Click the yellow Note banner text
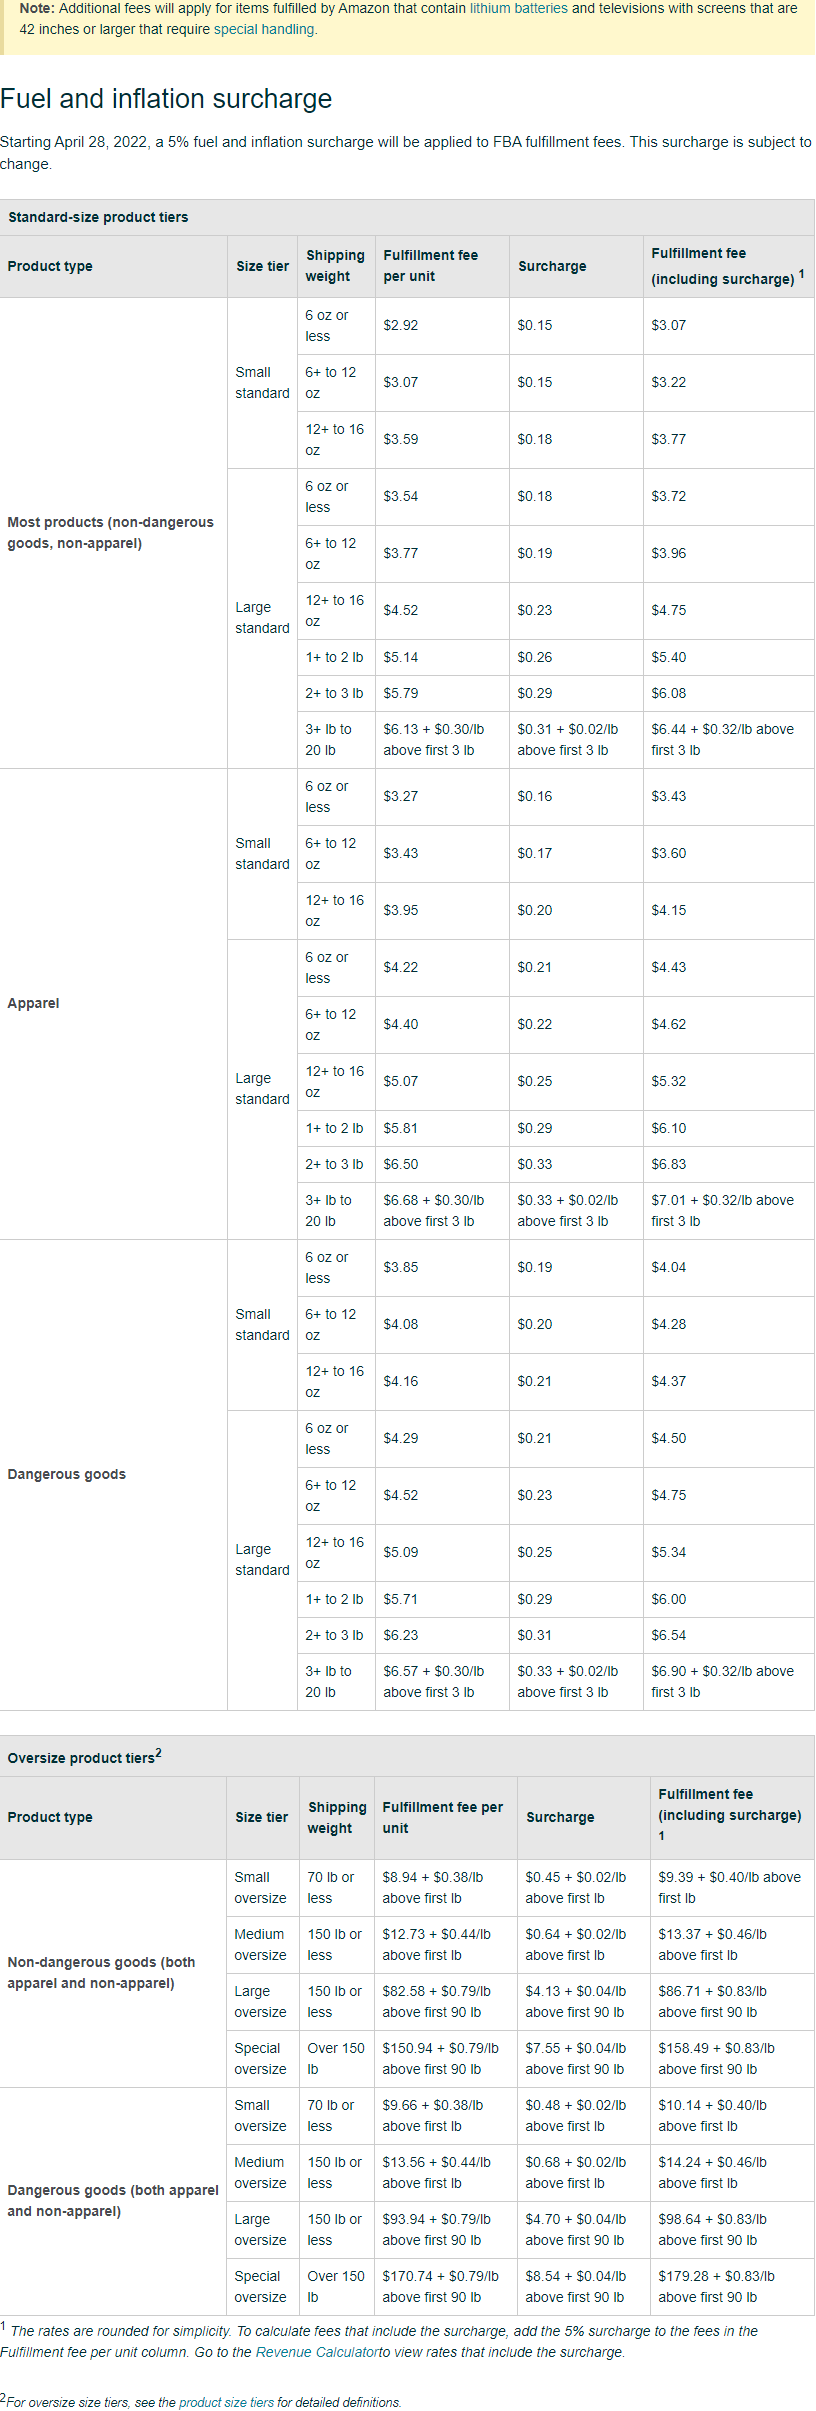Screen dimensions: 816x2411 pos(408,19)
